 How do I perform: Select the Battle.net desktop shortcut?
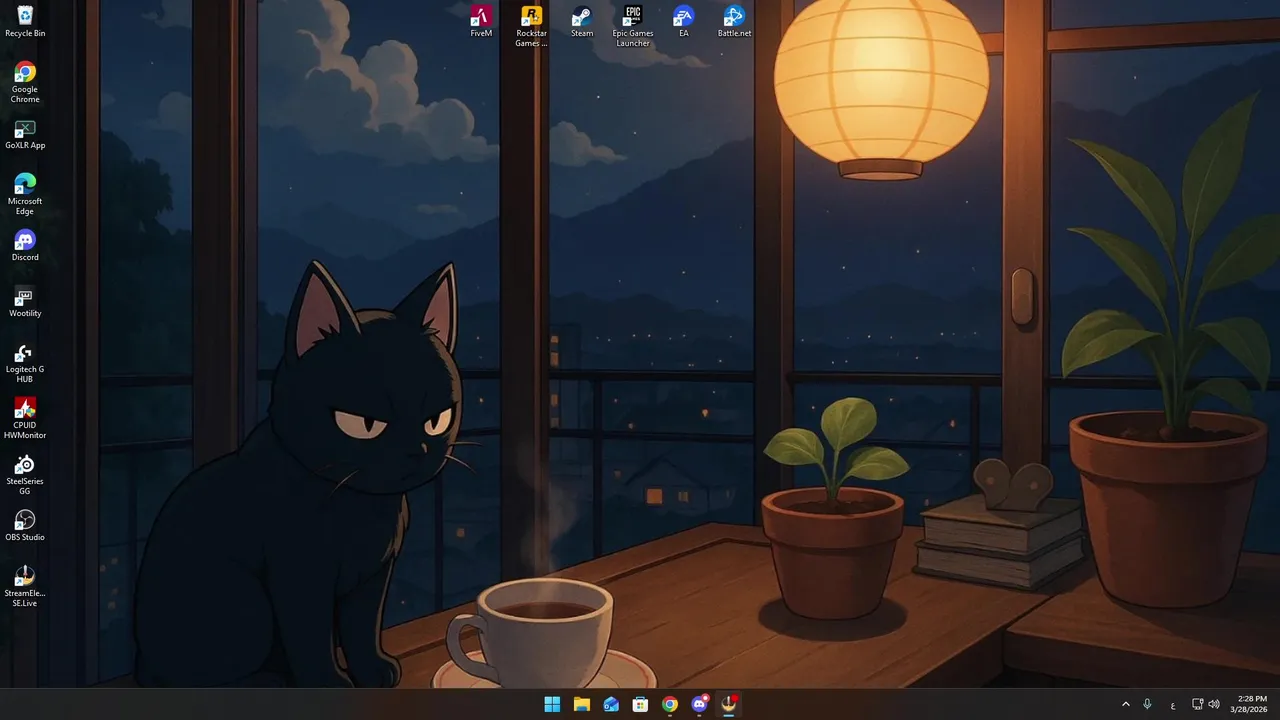734,22
